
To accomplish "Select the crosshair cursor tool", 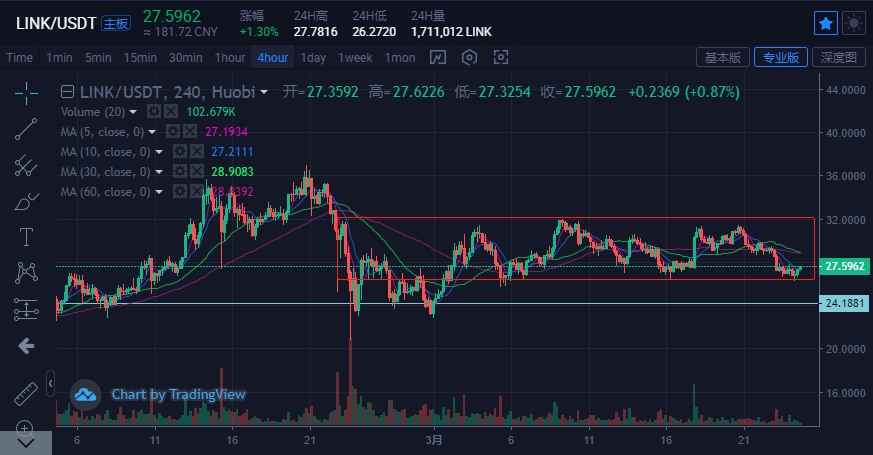I will tap(26, 93).
